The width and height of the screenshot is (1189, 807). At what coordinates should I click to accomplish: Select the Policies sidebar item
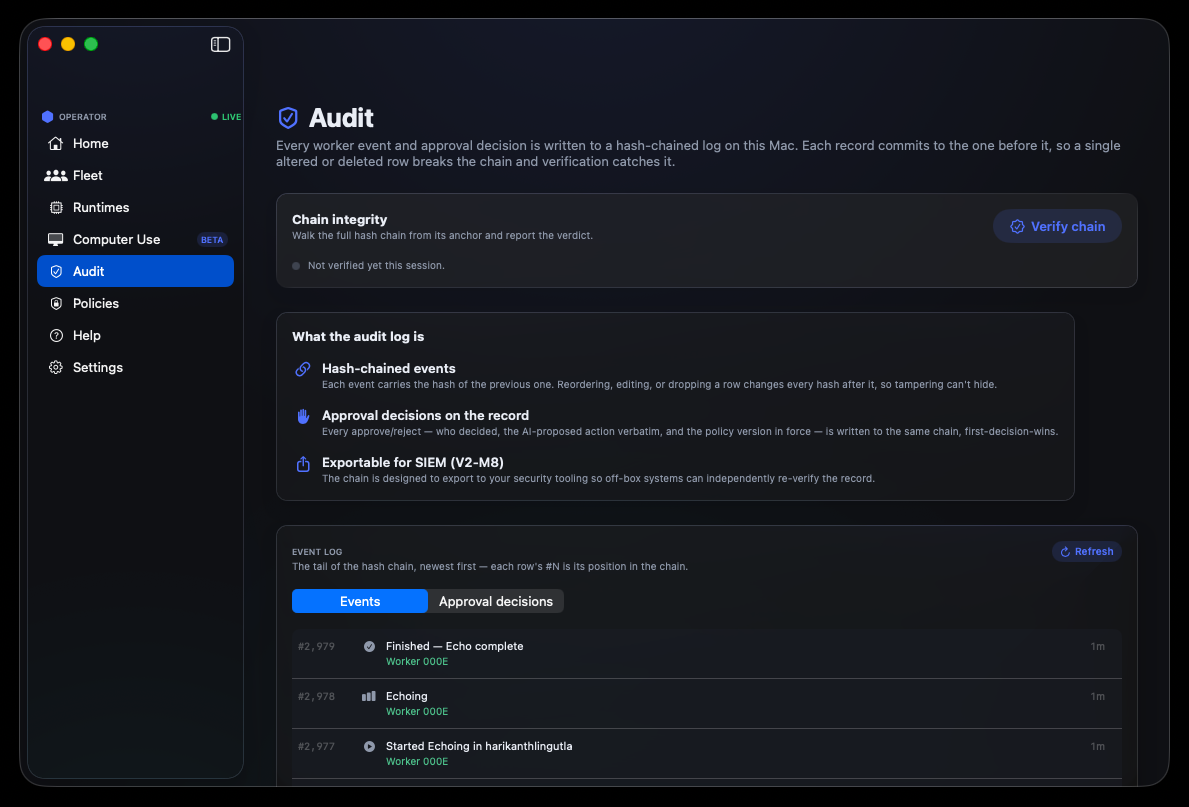[x=135, y=303]
